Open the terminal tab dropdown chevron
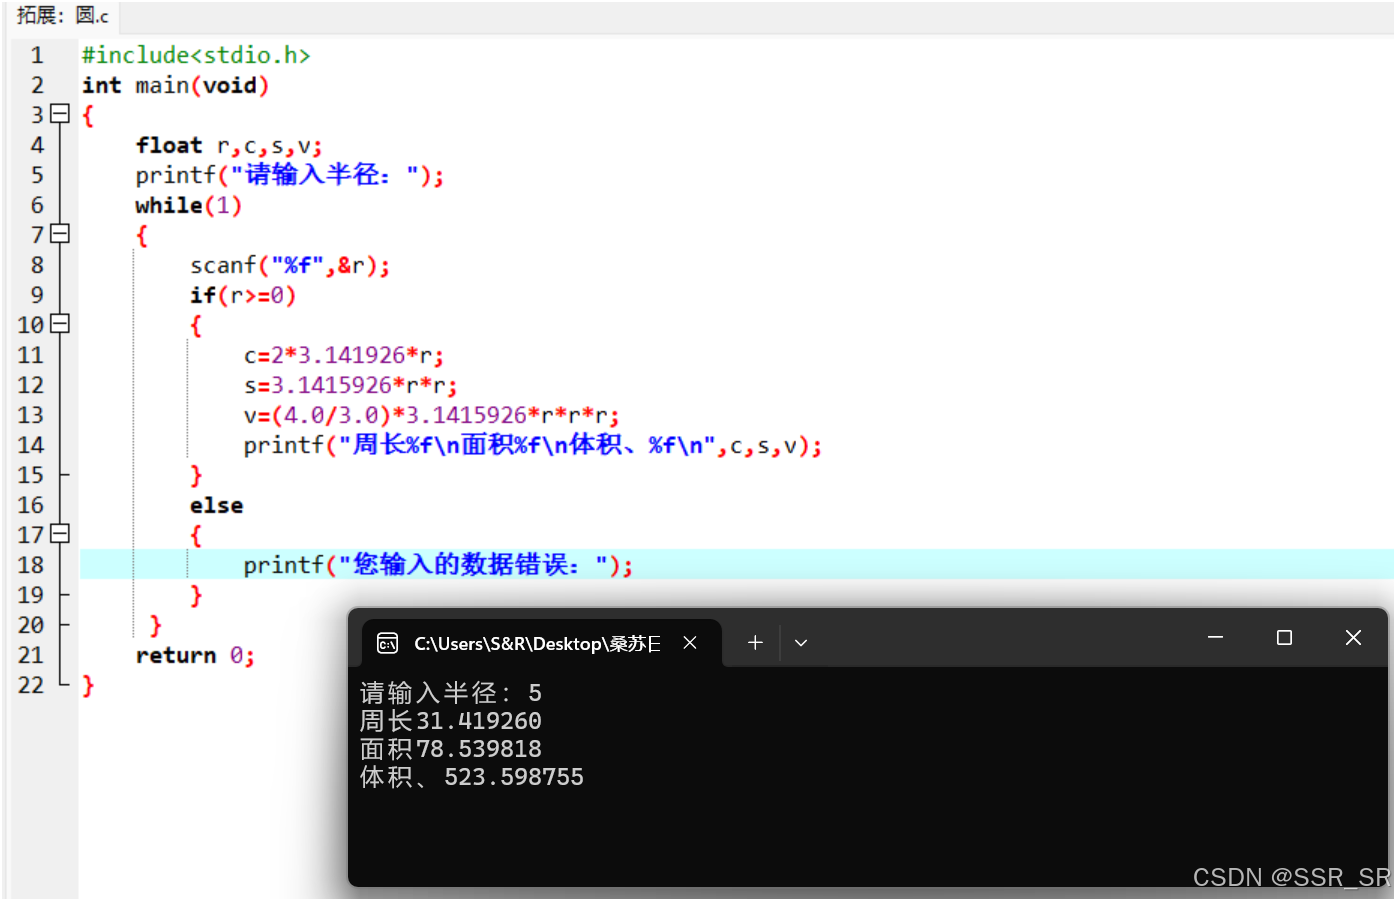This screenshot has height=901, width=1396. (801, 643)
